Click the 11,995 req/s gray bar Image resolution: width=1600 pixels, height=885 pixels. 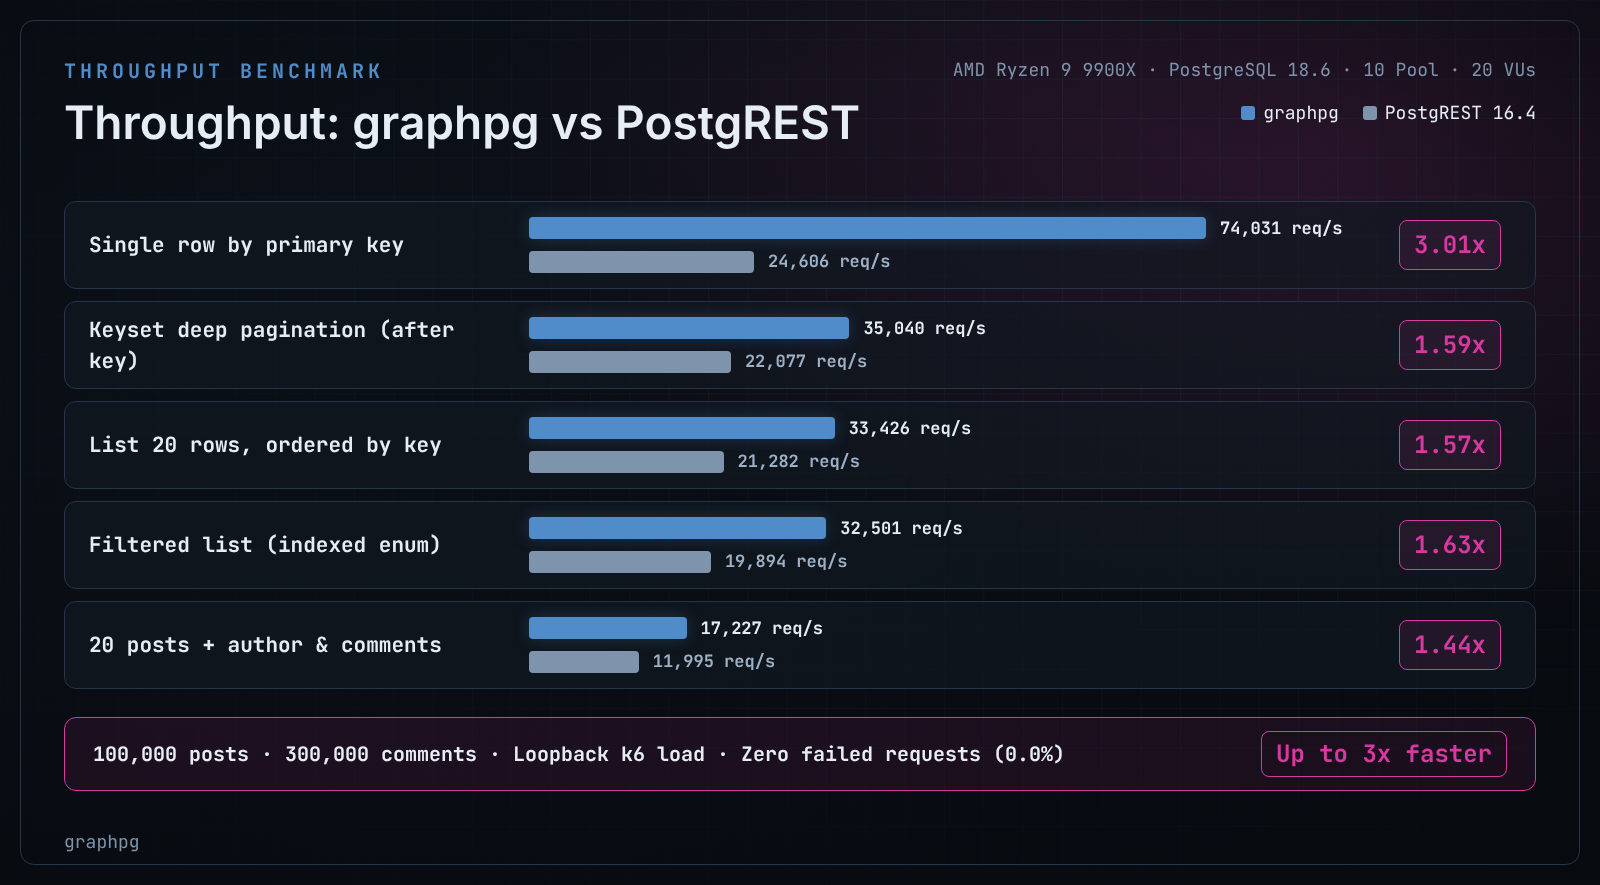[x=584, y=662]
